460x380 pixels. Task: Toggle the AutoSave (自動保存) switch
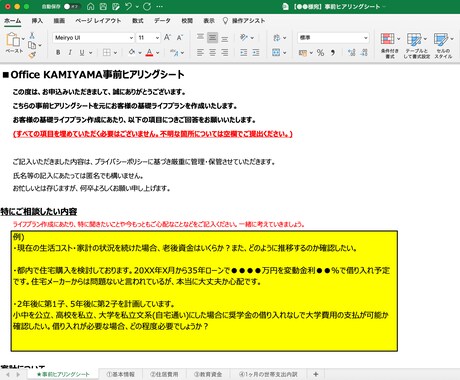click(x=71, y=7)
